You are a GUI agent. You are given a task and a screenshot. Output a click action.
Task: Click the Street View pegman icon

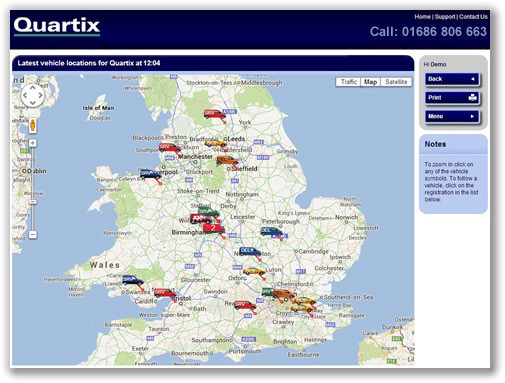[32, 125]
